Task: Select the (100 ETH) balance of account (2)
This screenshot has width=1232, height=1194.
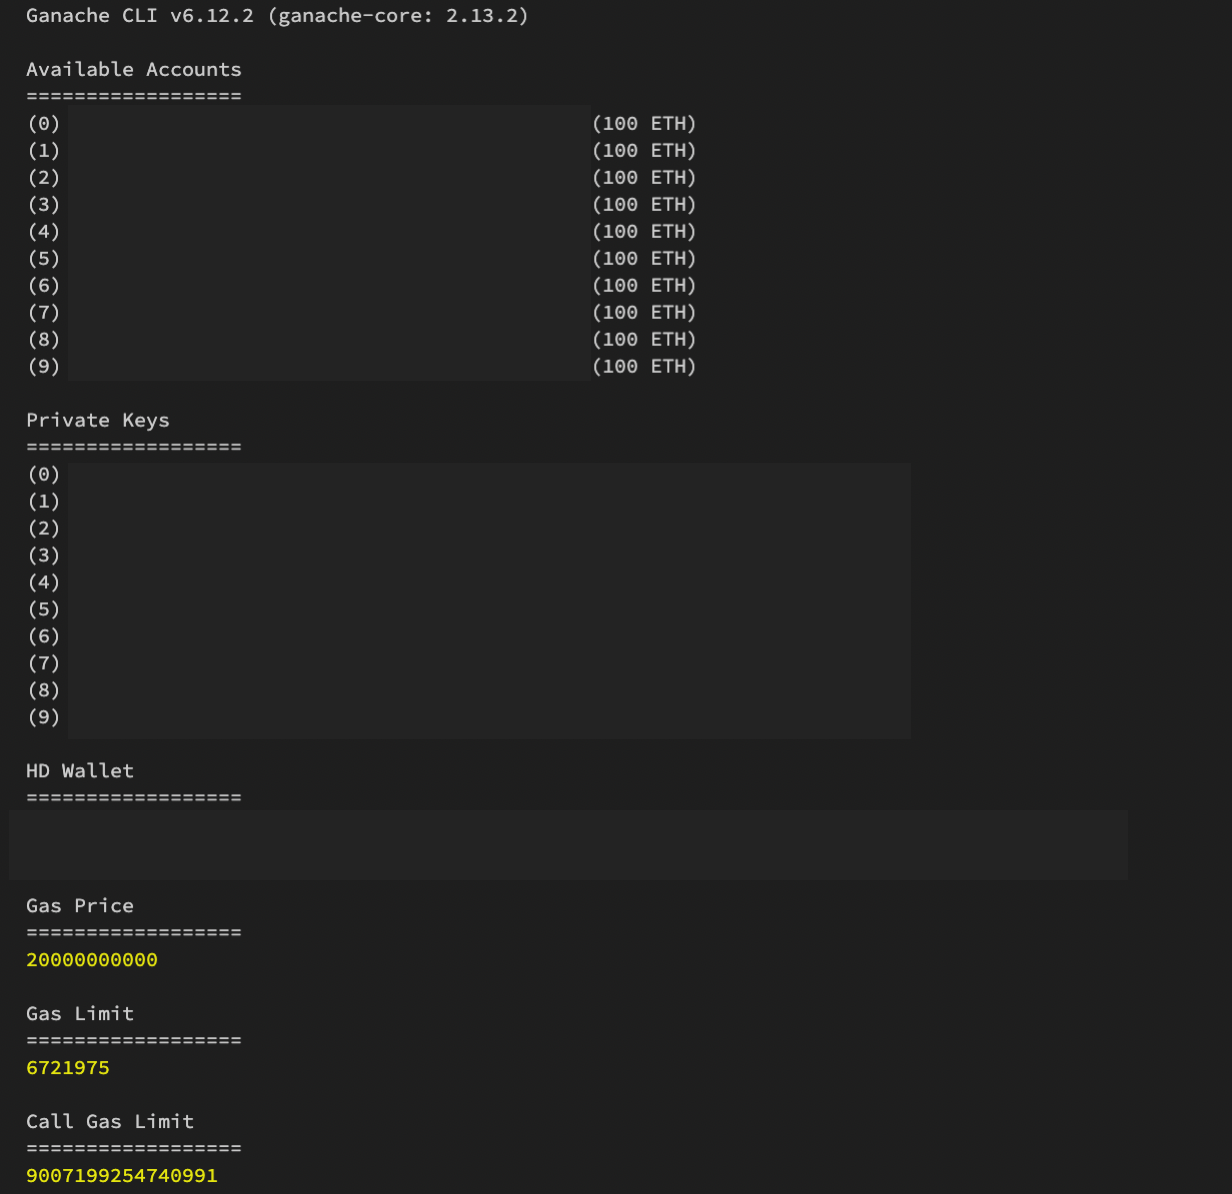Action: 644,177
